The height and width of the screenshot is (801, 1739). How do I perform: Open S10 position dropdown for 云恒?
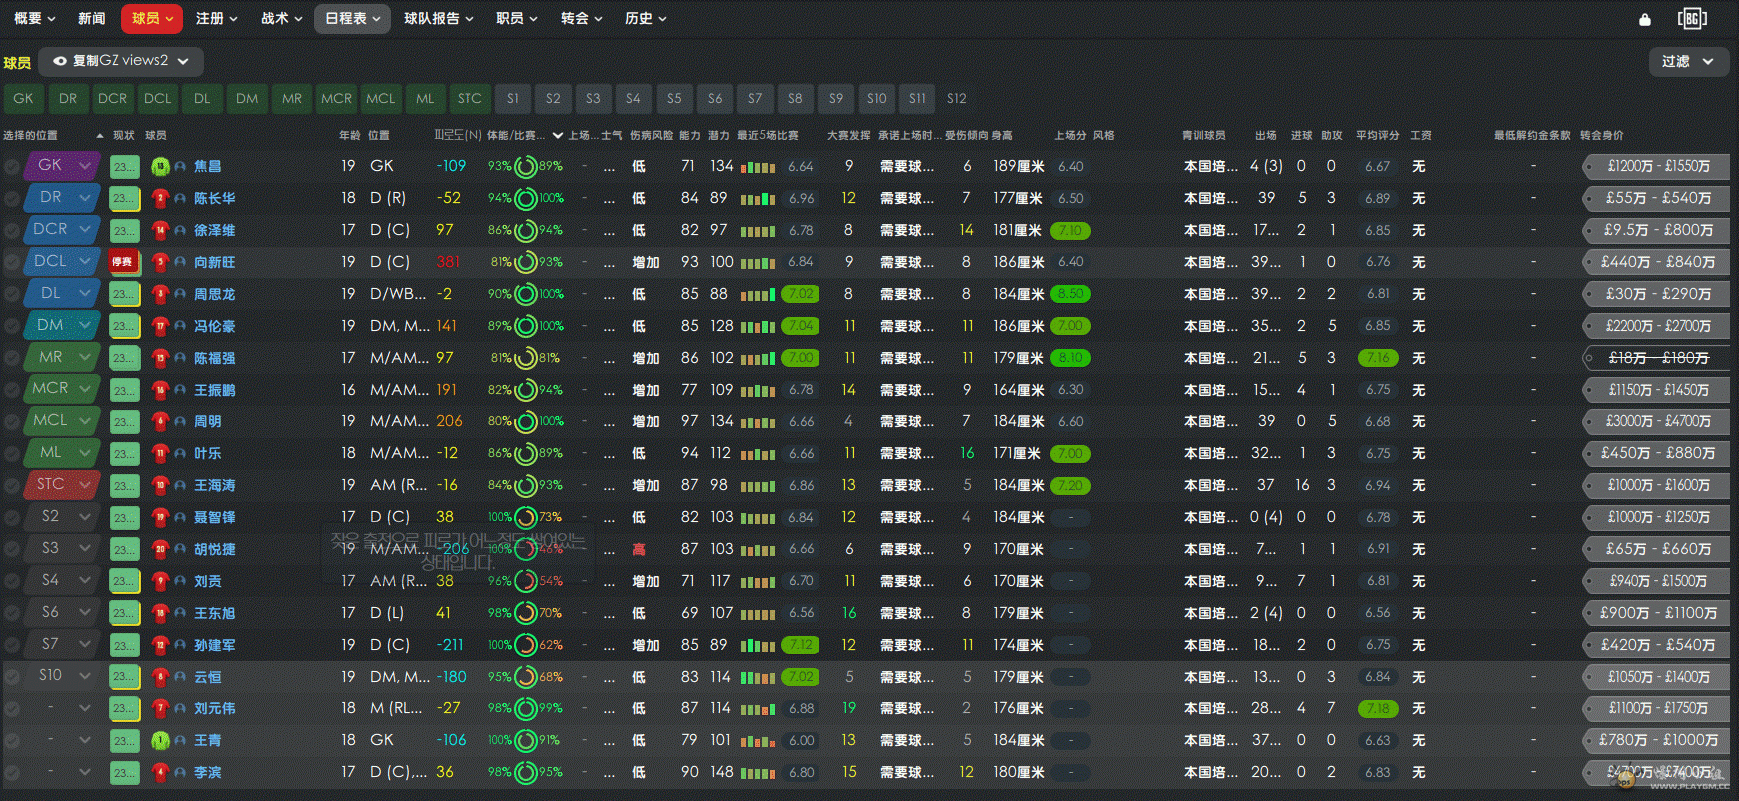[63, 676]
